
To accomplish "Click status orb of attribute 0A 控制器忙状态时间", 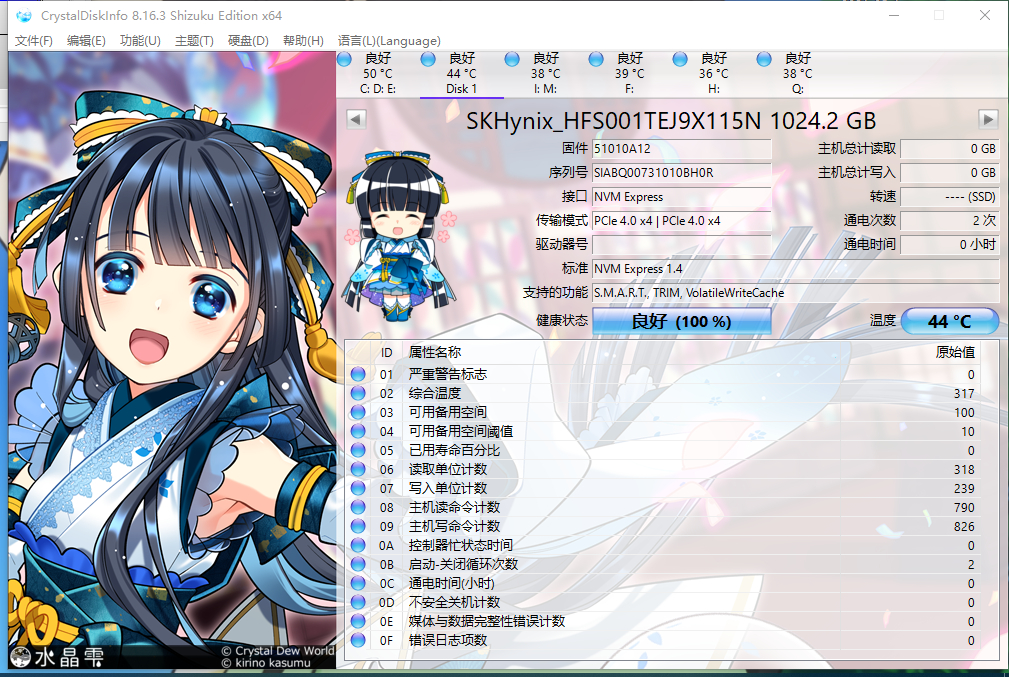I will (x=358, y=545).
